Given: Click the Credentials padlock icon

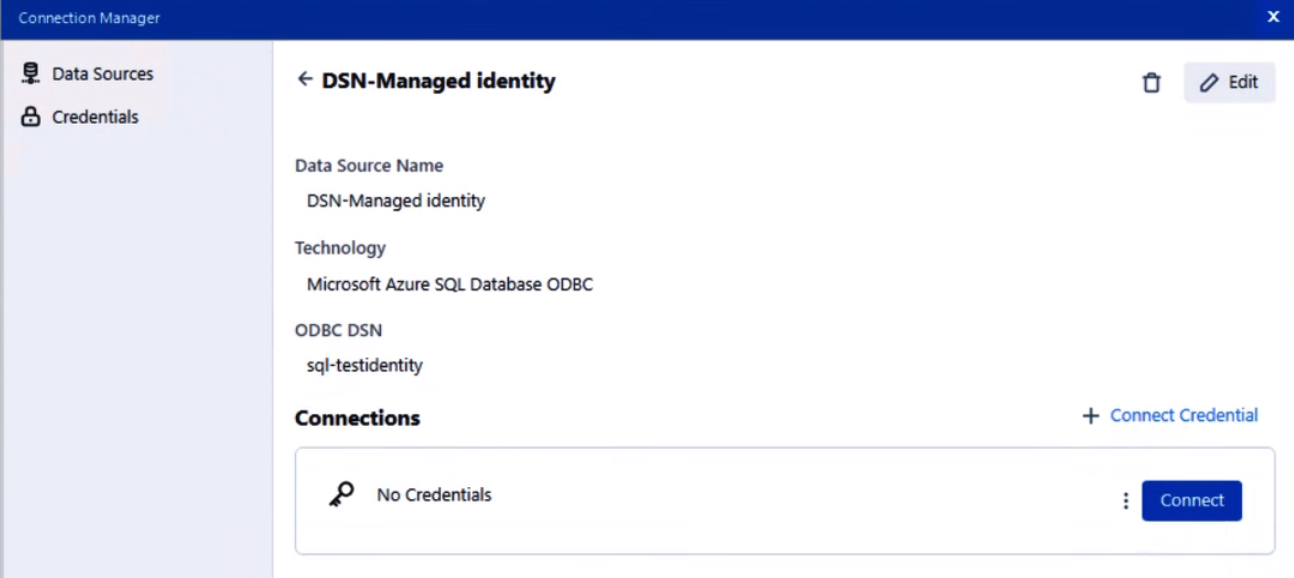Looking at the screenshot, I should [x=31, y=117].
